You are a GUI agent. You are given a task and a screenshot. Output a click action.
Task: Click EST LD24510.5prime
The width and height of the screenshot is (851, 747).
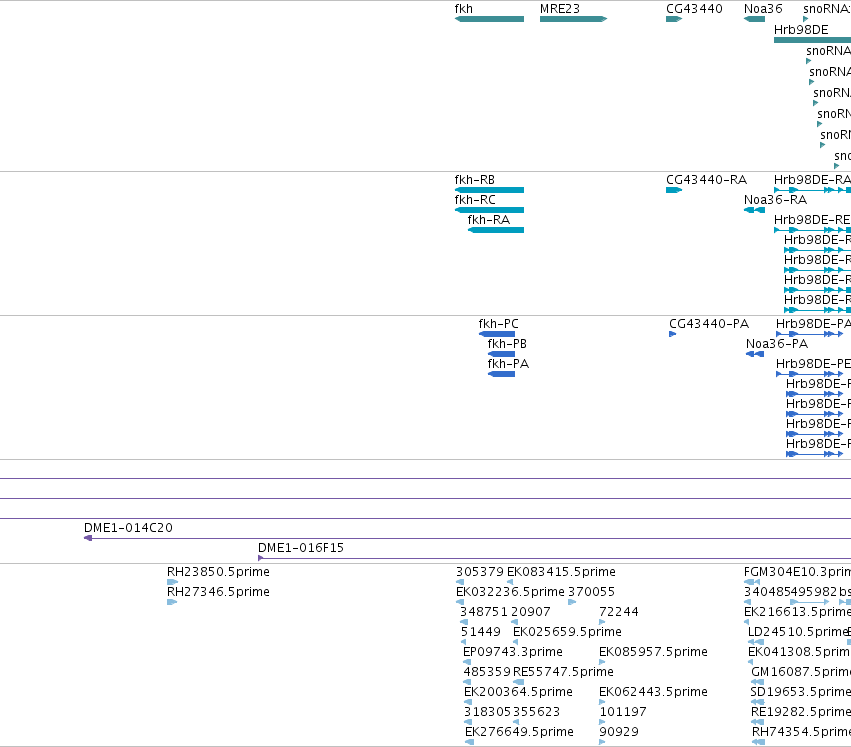755,642
